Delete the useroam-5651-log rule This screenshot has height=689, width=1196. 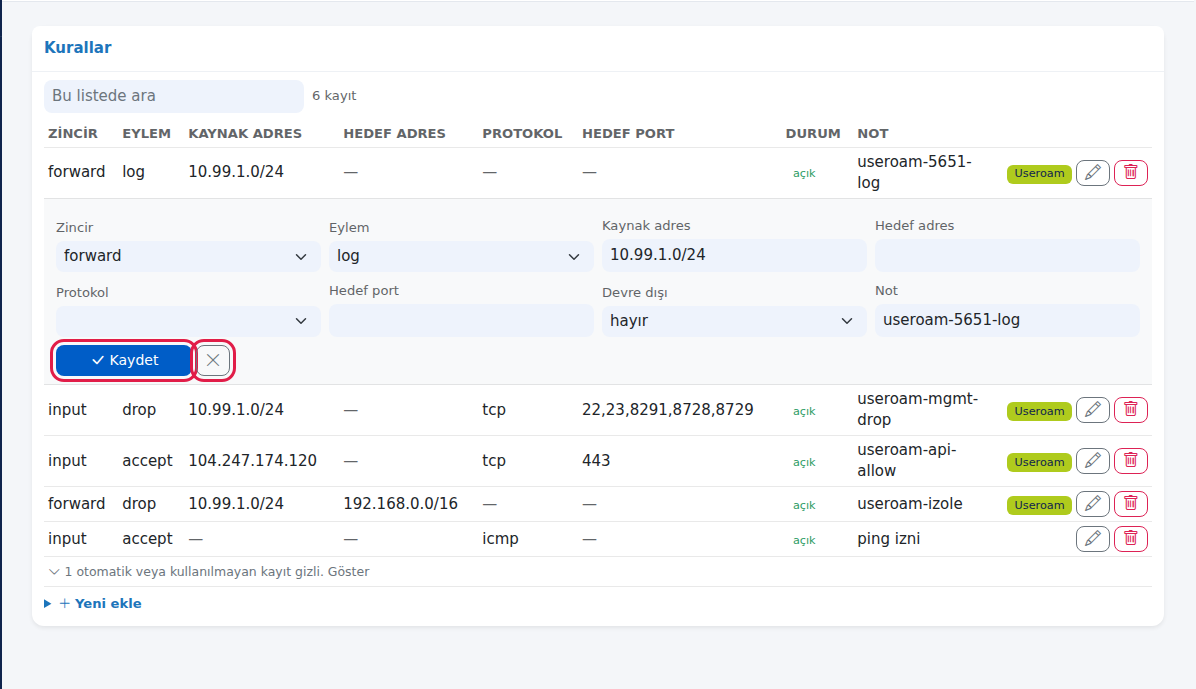pos(1130,173)
